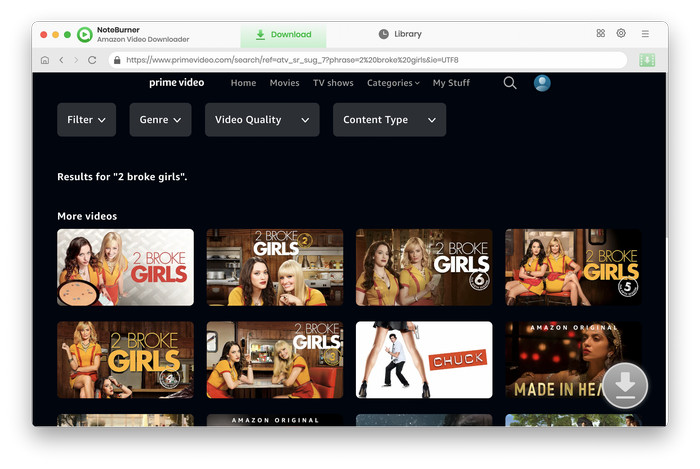The height and width of the screenshot is (469, 700).
Task: Expand the Content Type dropdown
Action: point(389,120)
